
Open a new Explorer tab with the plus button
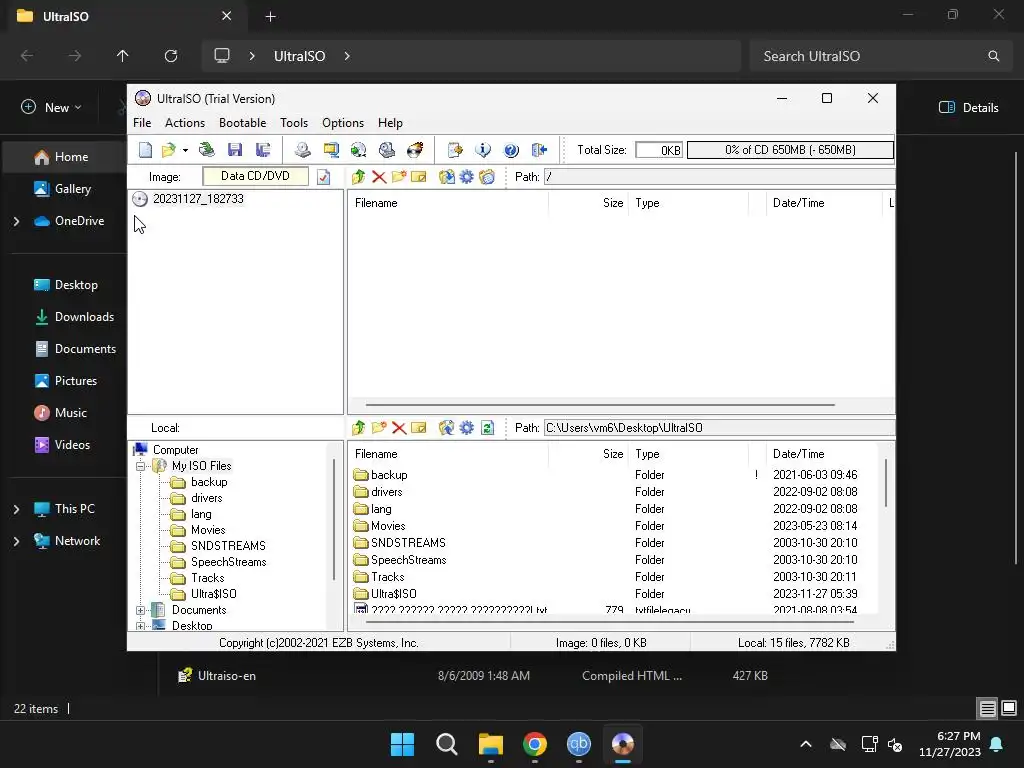[x=270, y=17]
